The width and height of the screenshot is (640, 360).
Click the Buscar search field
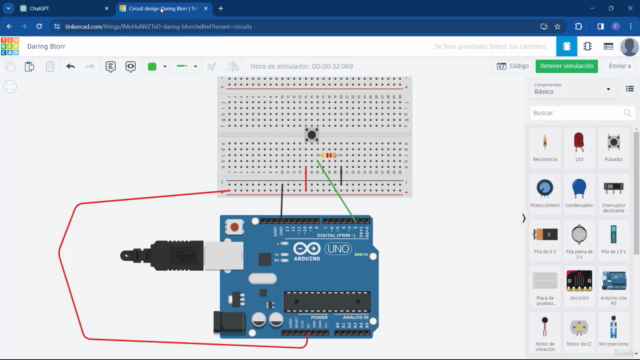(x=582, y=113)
